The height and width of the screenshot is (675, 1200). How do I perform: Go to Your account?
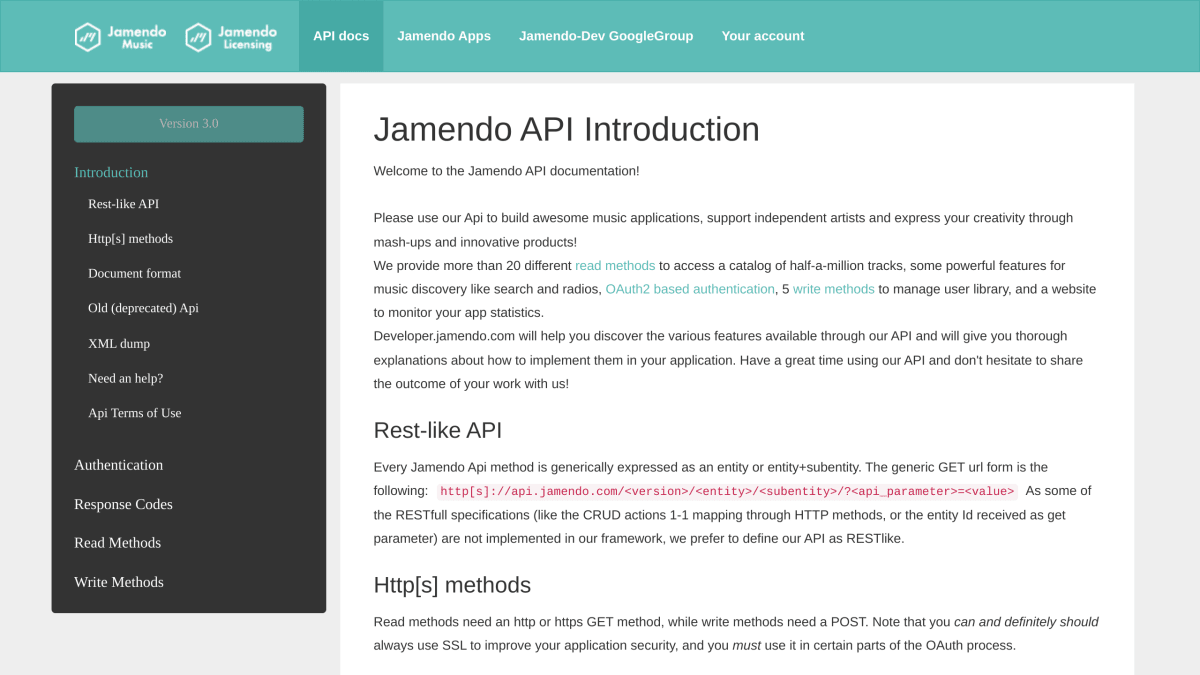[x=763, y=36]
